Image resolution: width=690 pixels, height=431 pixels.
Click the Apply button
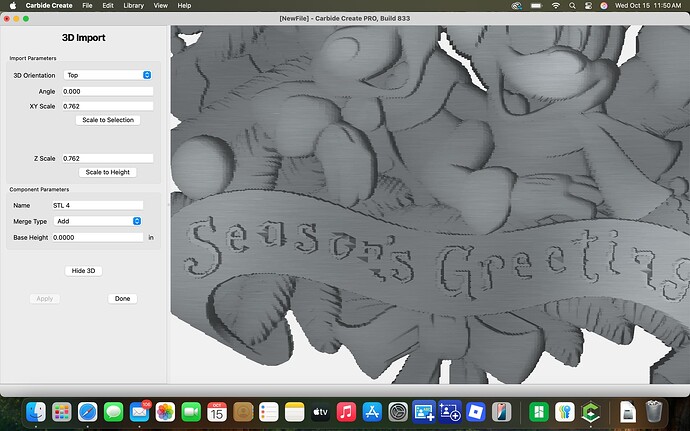tap(45, 298)
